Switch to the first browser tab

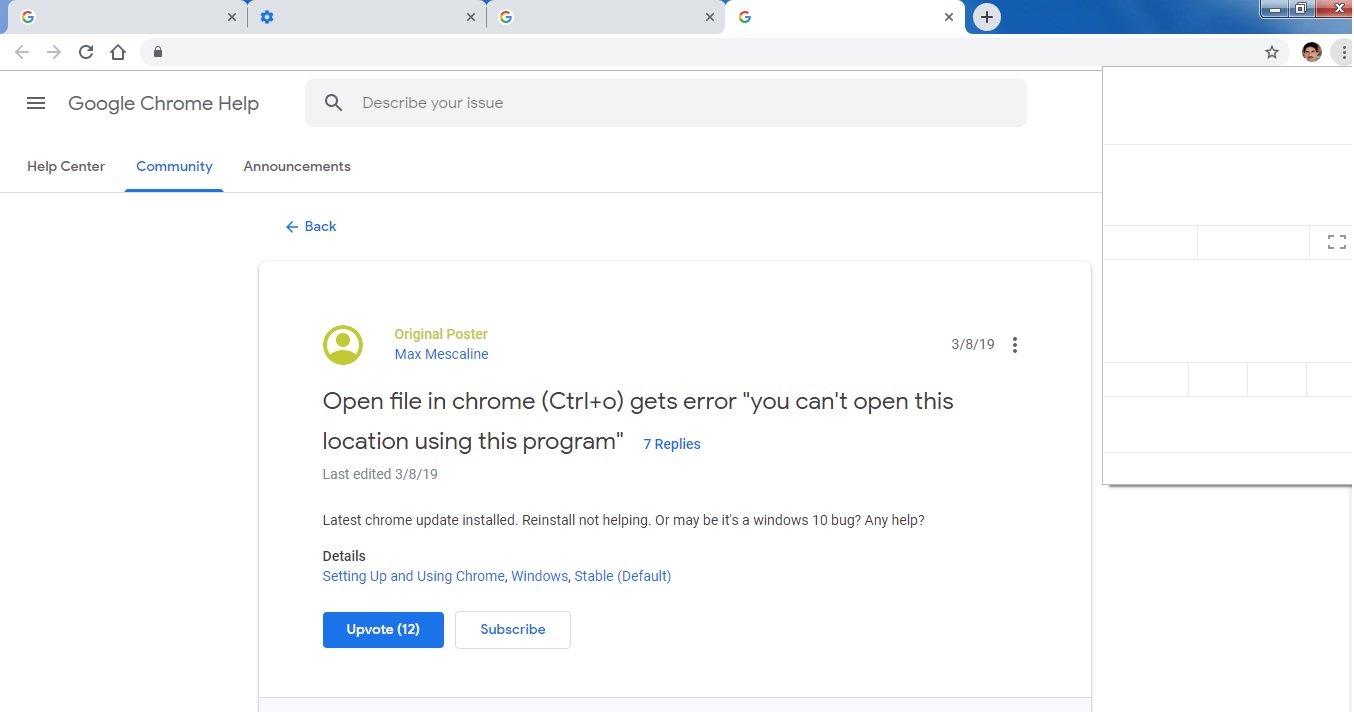coord(125,17)
